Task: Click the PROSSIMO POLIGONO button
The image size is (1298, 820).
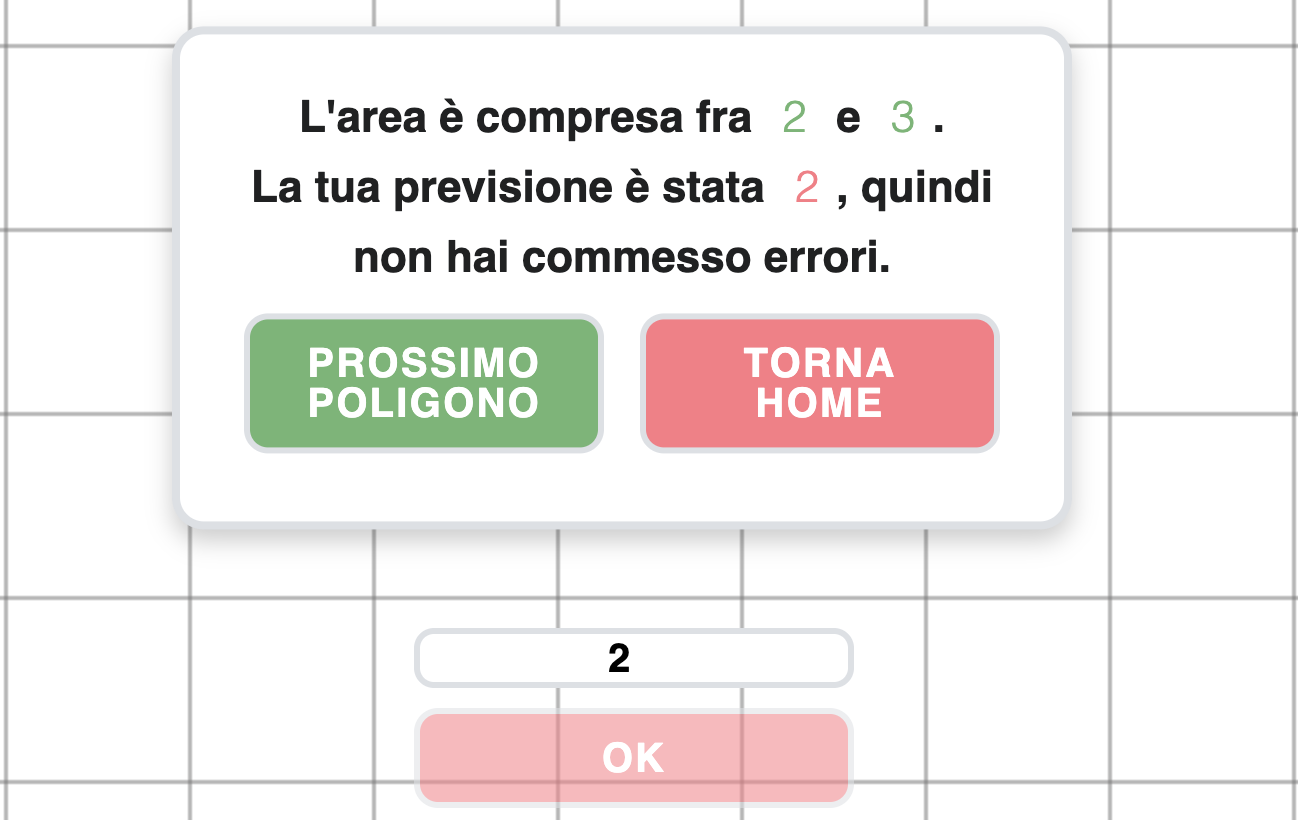Action: pos(424,383)
